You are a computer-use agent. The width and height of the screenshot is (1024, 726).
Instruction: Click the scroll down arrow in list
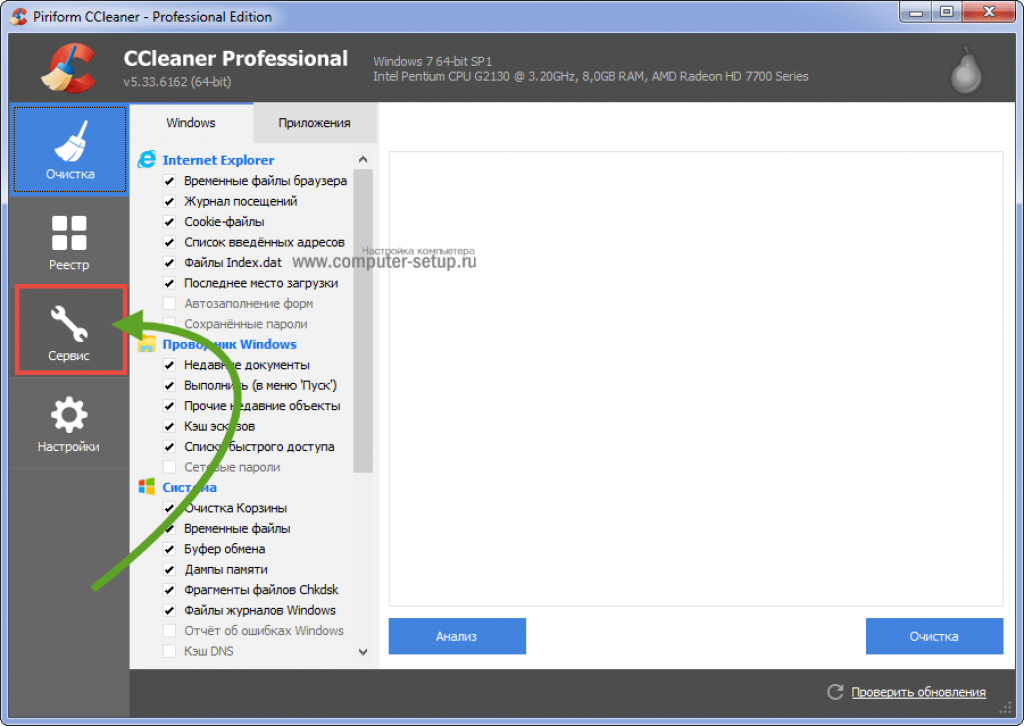click(363, 652)
